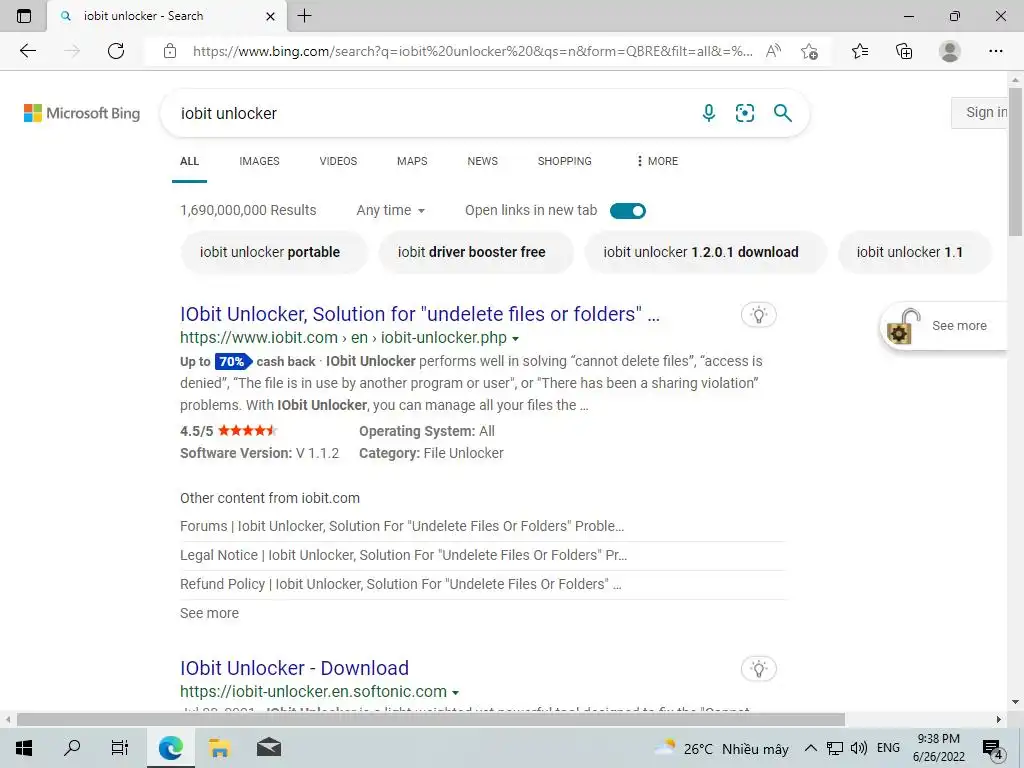Open the user profile icon
Image resolution: width=1024 pixels, height=768 pixels.
(x=950, y=51)
